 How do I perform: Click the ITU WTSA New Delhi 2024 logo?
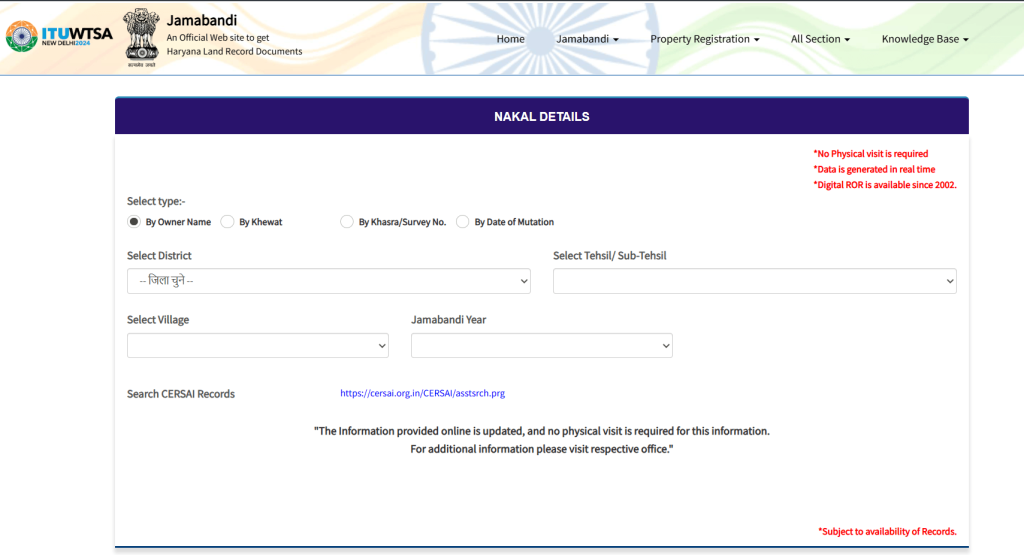coord(59,37)
